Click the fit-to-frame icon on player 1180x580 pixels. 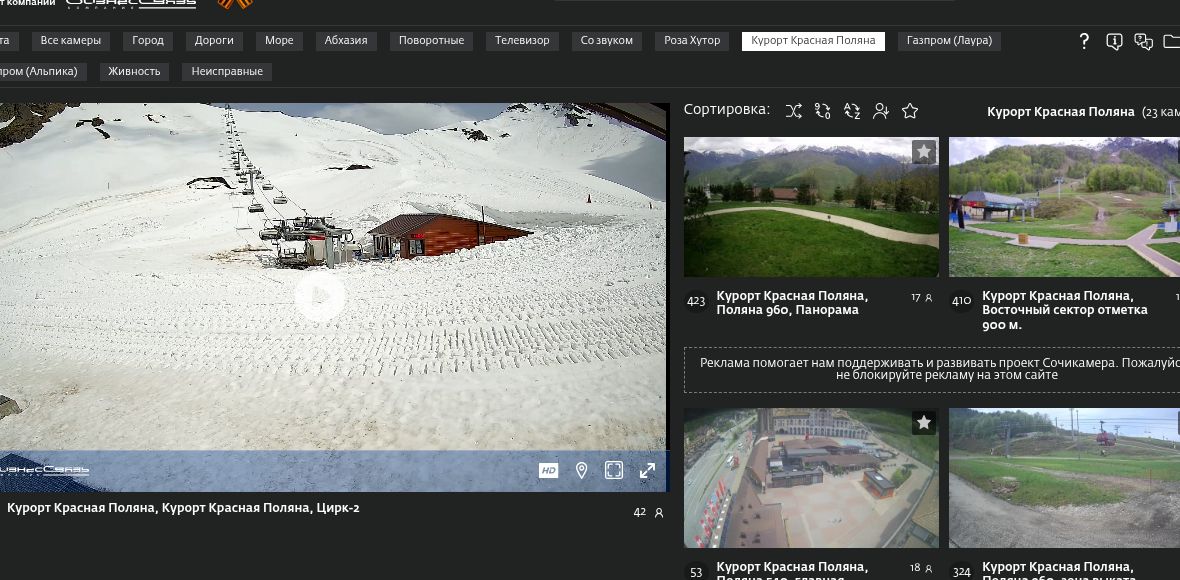[614, 471]
